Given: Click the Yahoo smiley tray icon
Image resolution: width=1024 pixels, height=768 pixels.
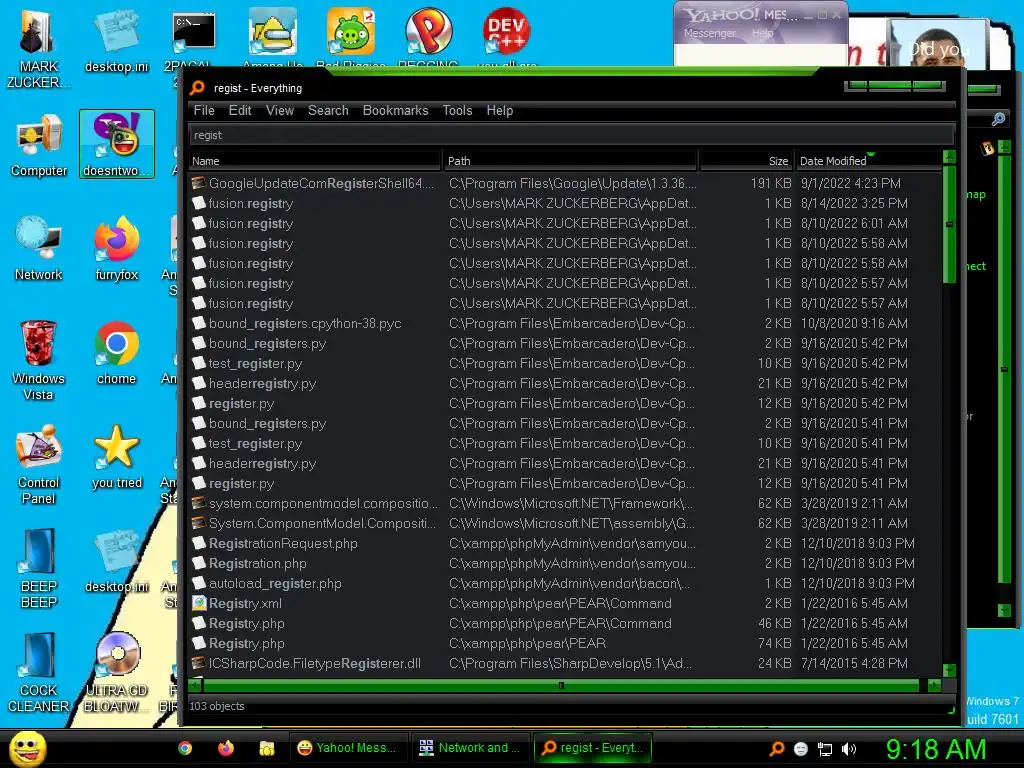Looking at the screenshot, I should click(x=801, y=749).
